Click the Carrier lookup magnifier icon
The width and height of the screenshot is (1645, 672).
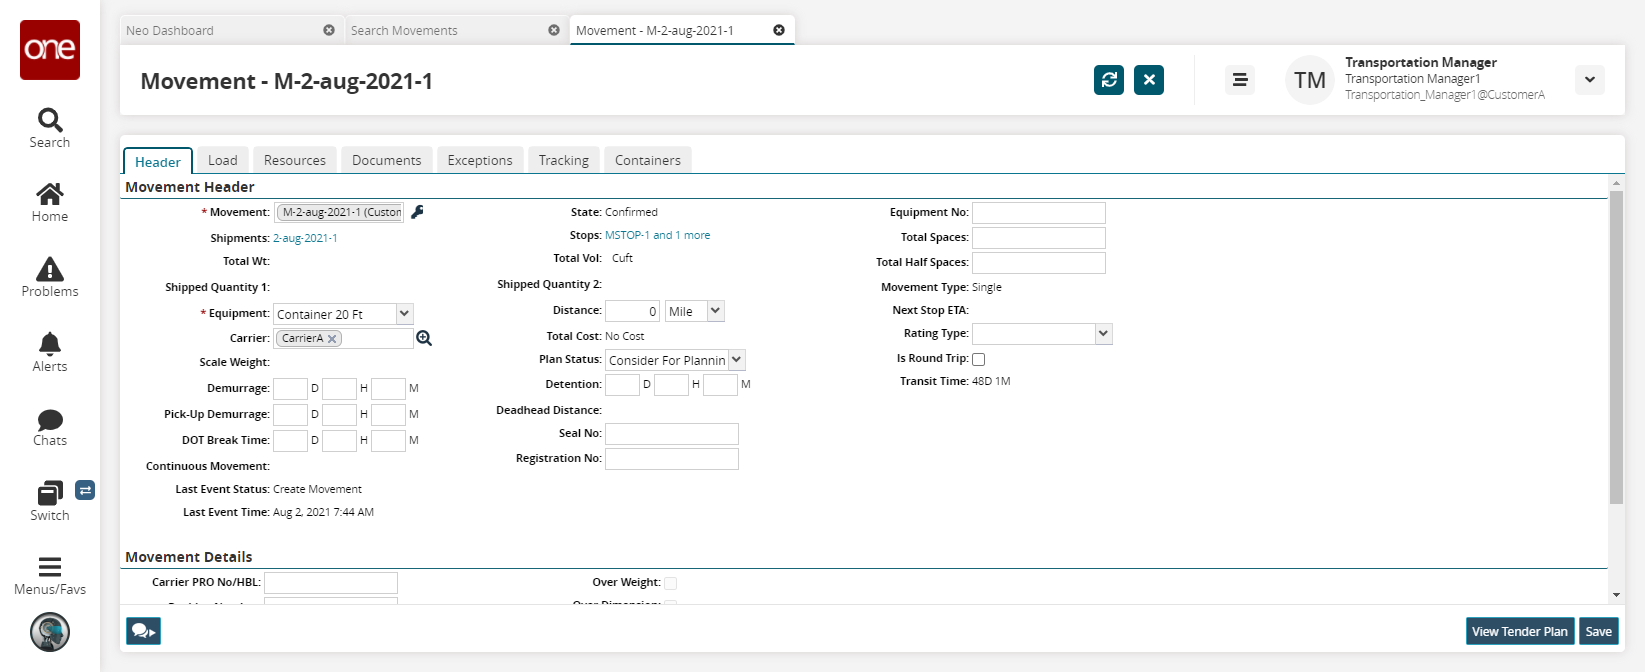click(424, 339)
